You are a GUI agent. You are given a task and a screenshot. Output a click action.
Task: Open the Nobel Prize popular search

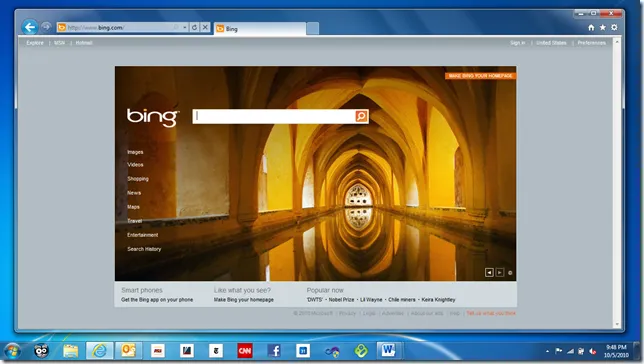[x=341, y=300]
